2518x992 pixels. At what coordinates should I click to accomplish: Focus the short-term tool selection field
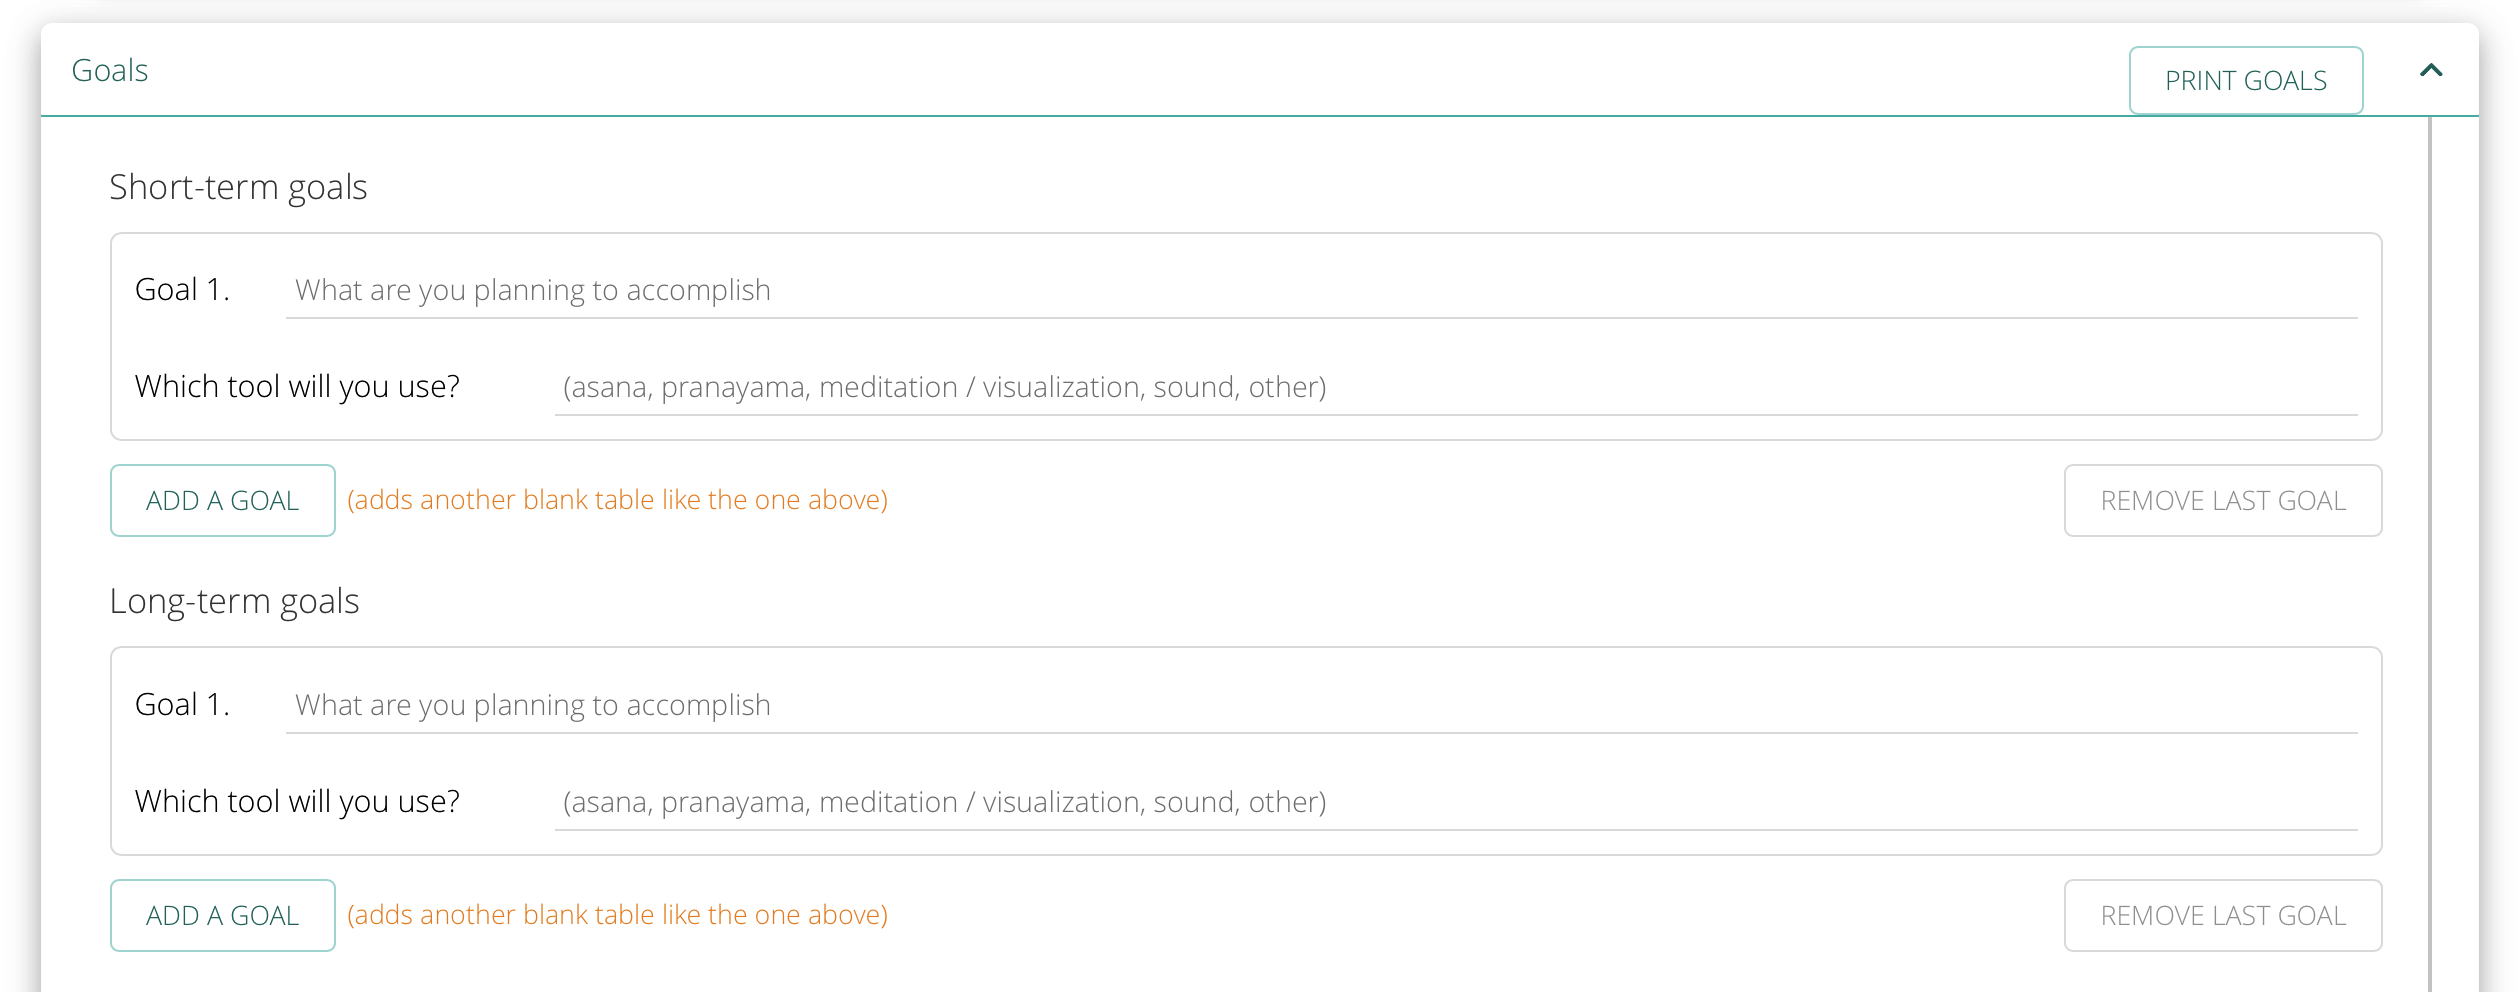[x=1456, y=387]
